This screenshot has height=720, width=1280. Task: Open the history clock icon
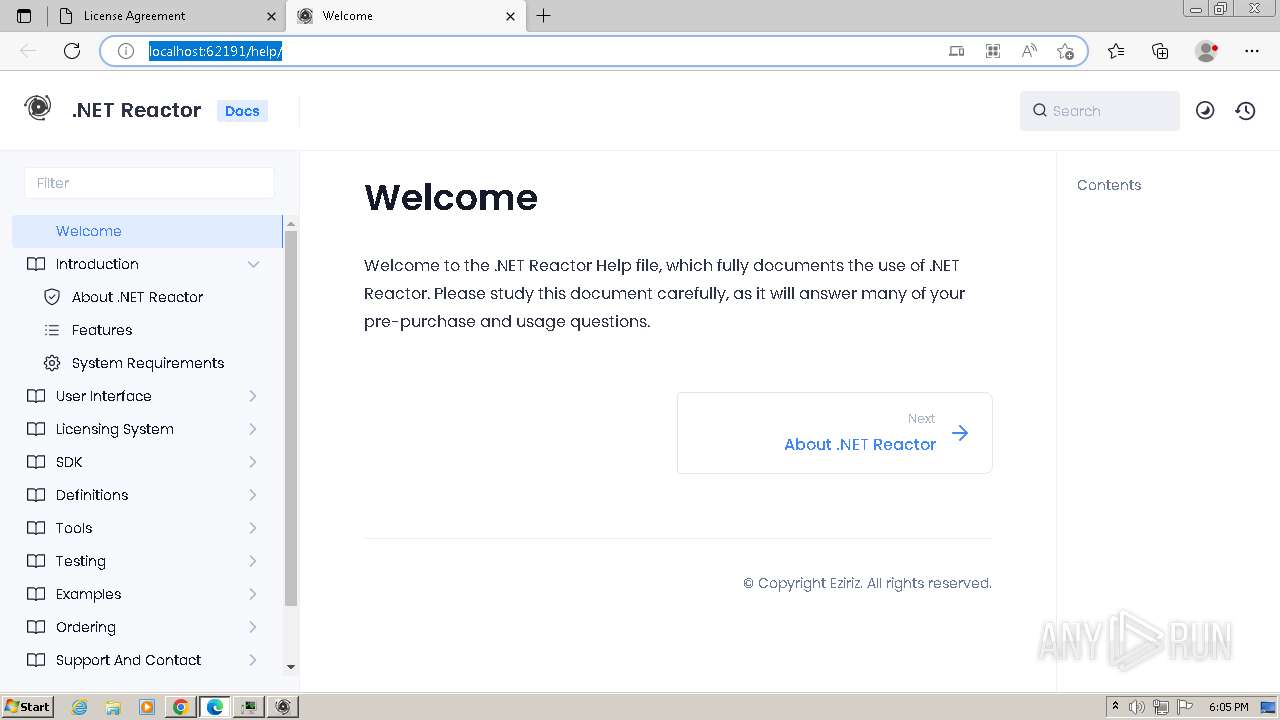point(1245,111)
